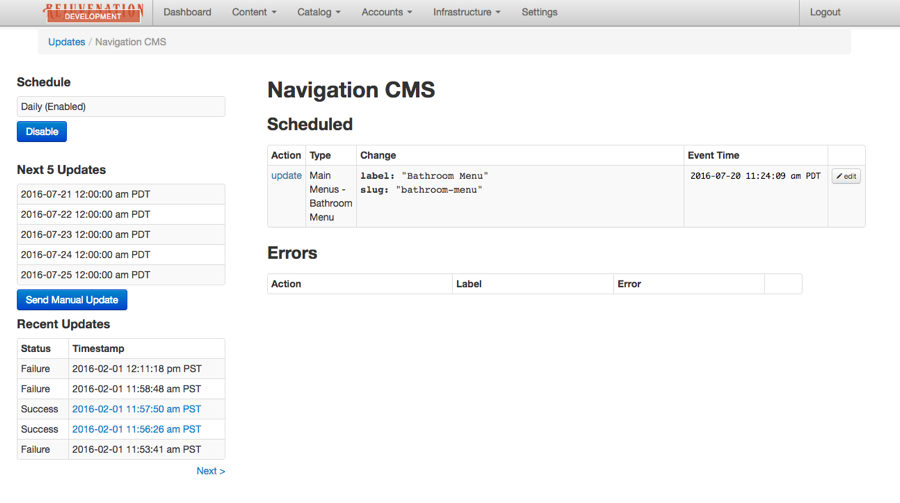900x503 pixels.
Task: Select the 2016-07-22 upcoming update row
Action: (121, 214)
